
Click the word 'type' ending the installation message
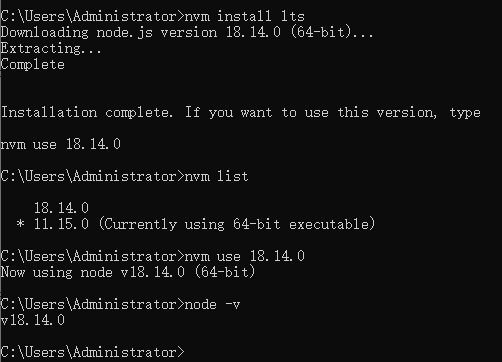(x=465, y=113)
